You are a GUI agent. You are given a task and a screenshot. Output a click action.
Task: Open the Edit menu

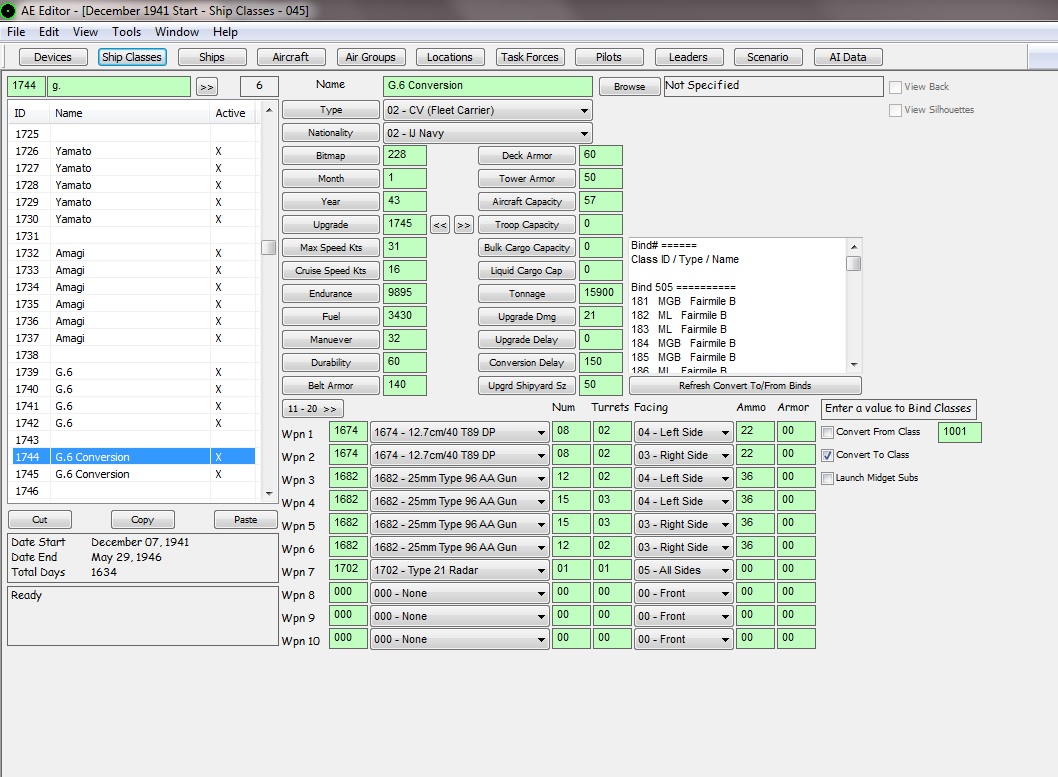pyautogui.click(x=49, y=32)
